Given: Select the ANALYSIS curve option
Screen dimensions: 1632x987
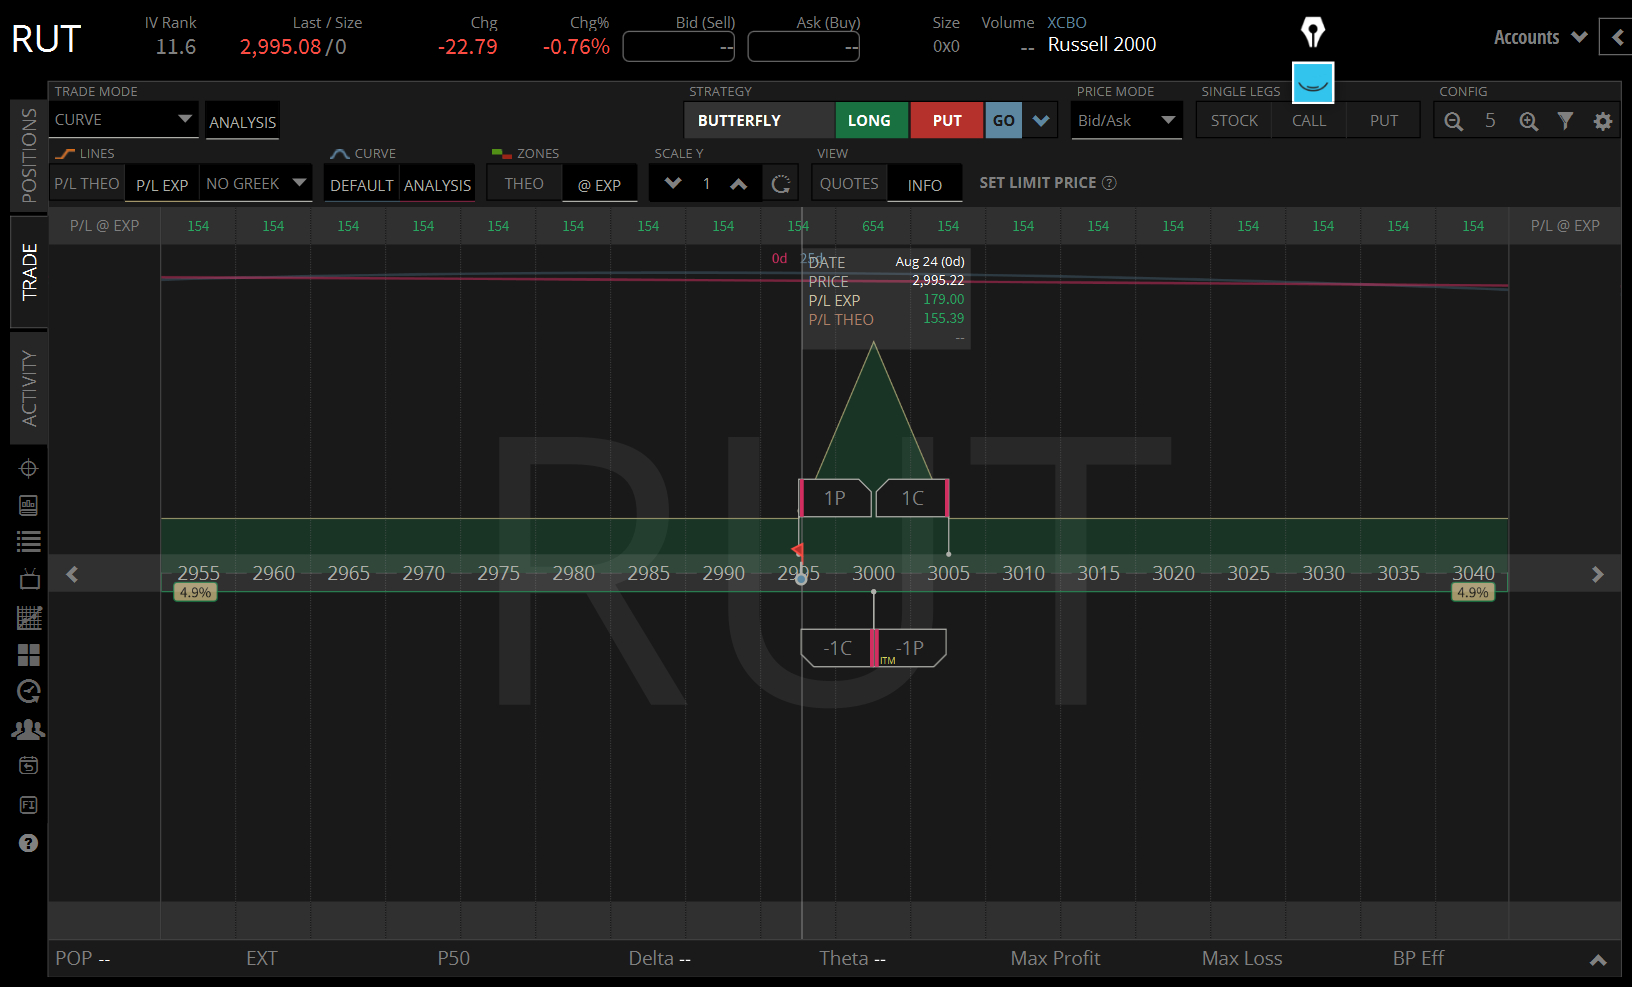Looking at the screenshot, I should pos(437,185).
